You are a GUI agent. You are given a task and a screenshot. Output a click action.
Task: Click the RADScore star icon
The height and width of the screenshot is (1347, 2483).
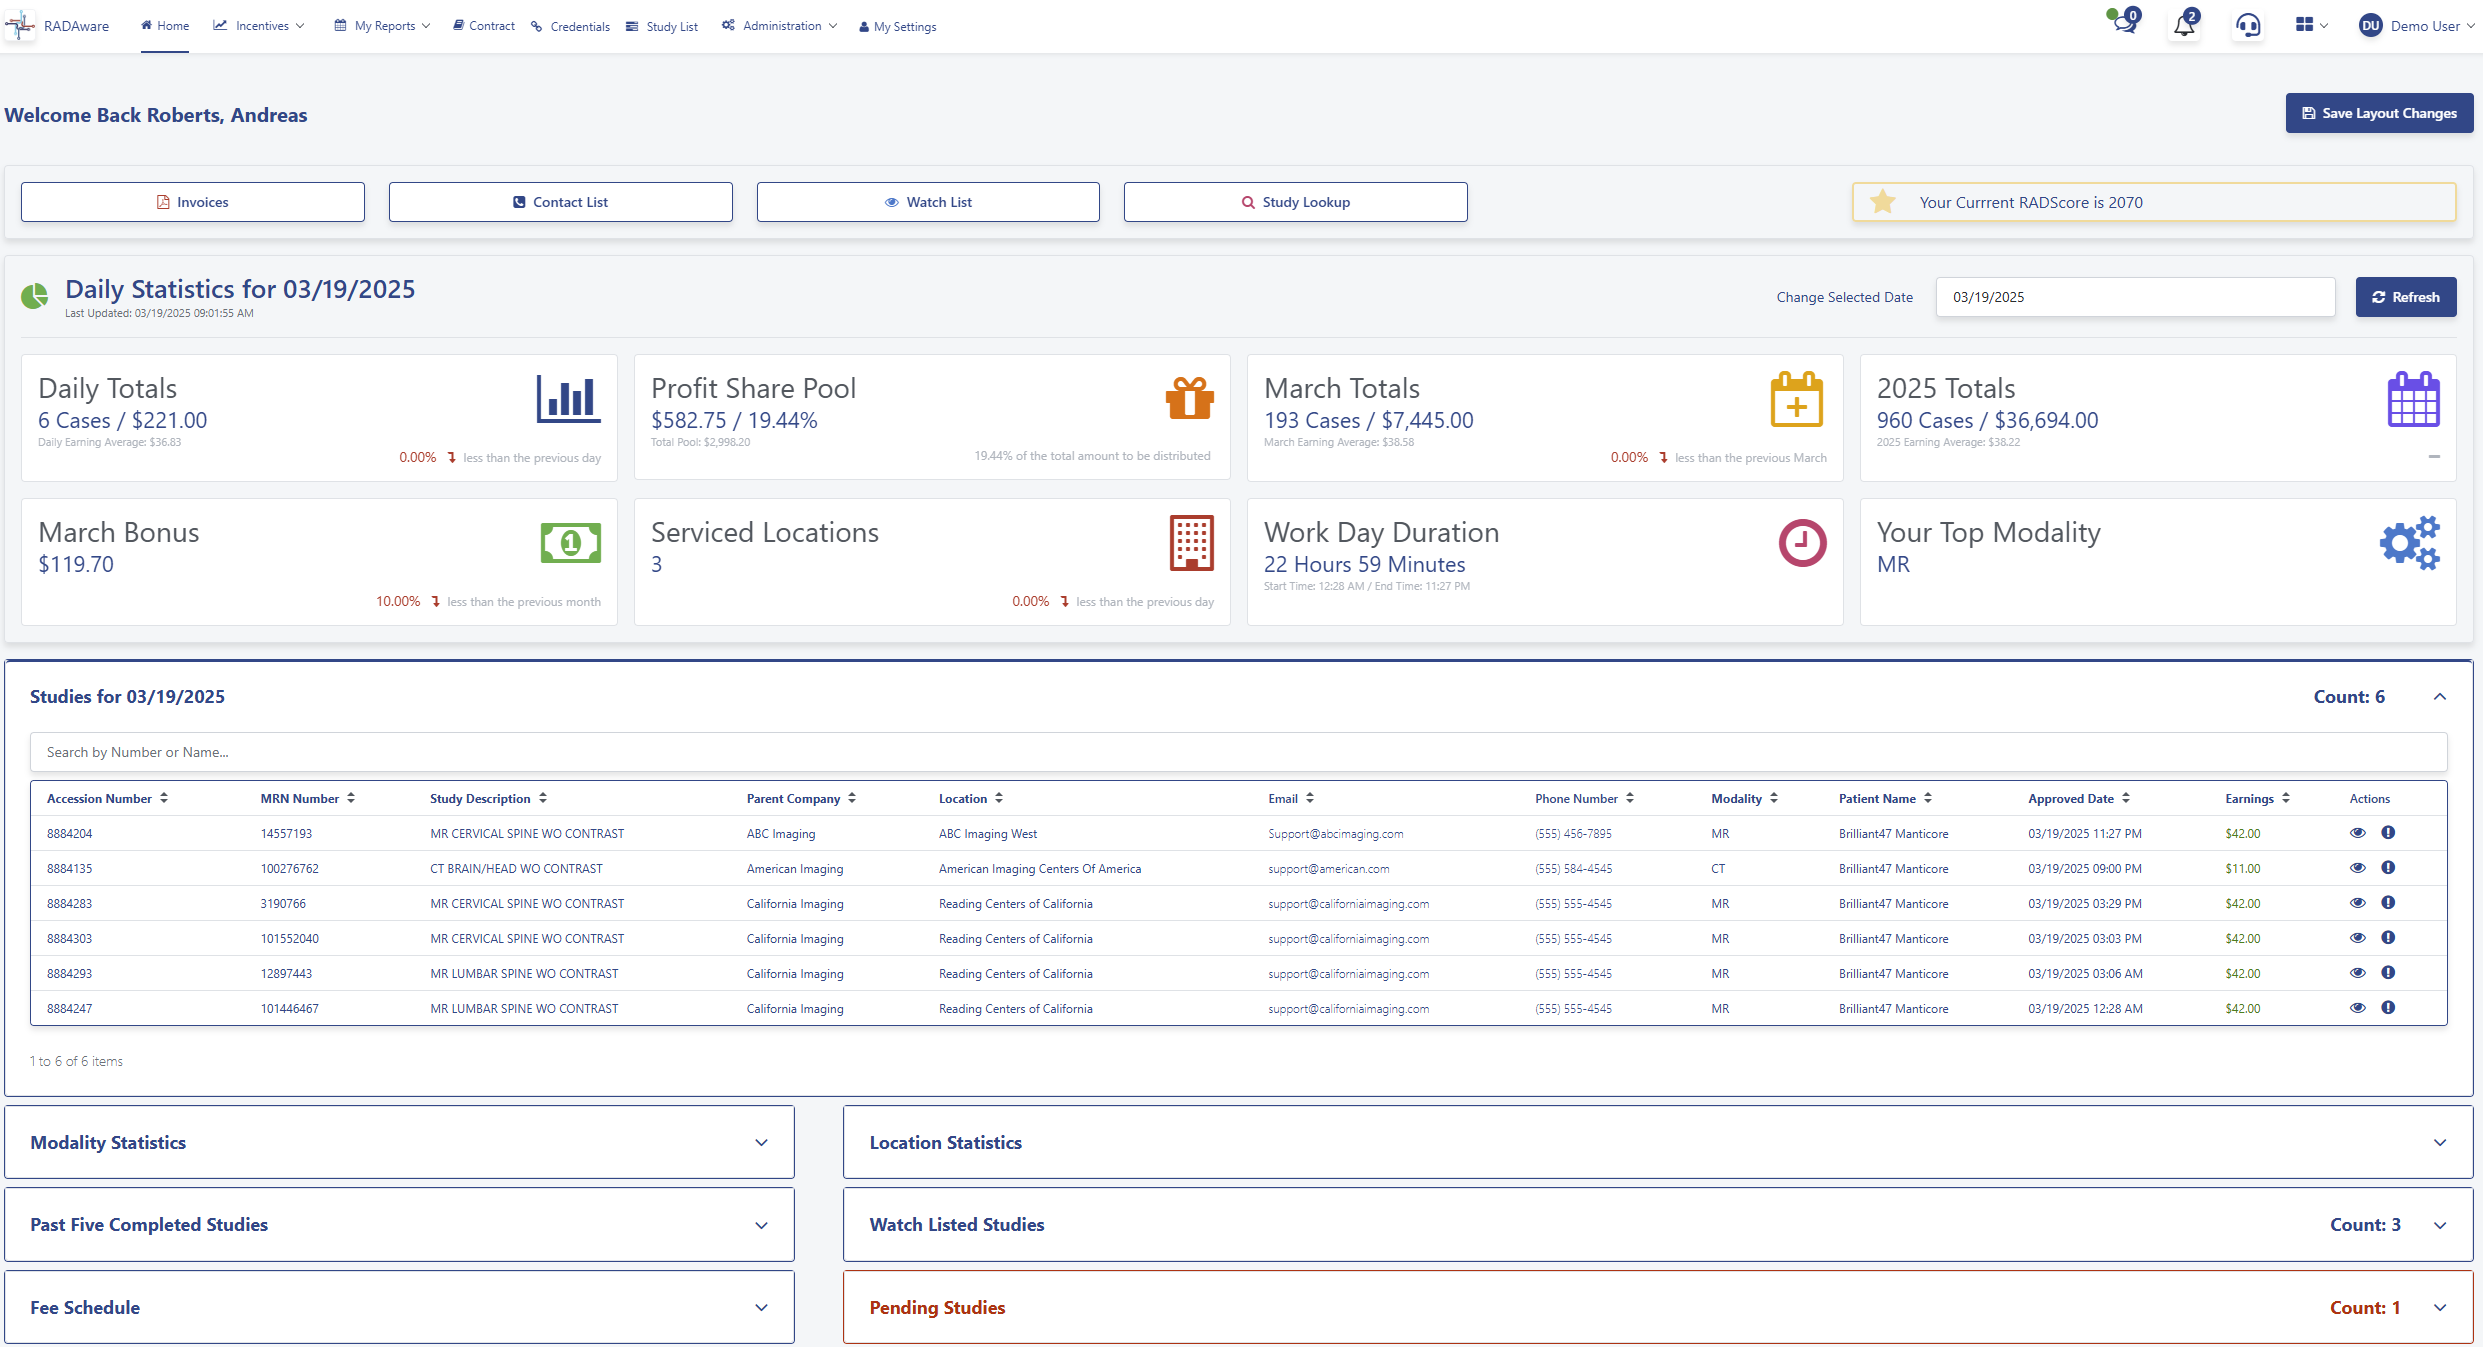coord(1883,202)
